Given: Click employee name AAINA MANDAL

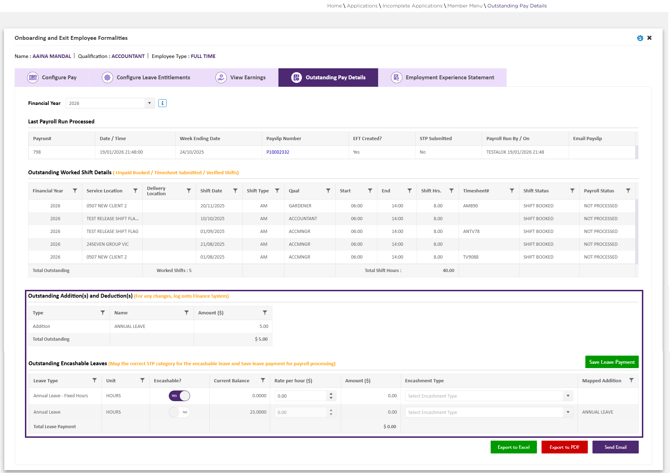Looking at the screenshot, I should [52, 56].
